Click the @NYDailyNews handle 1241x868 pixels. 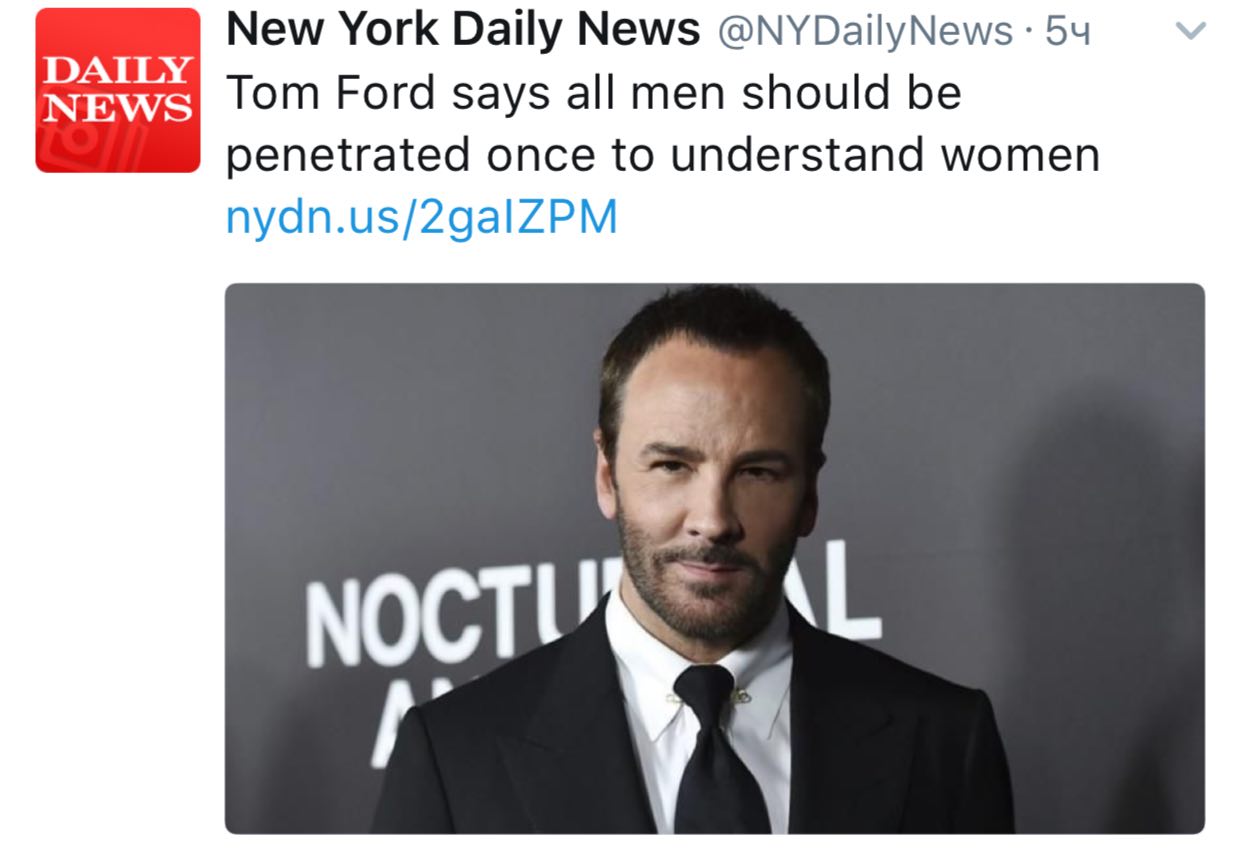(865, 32)
